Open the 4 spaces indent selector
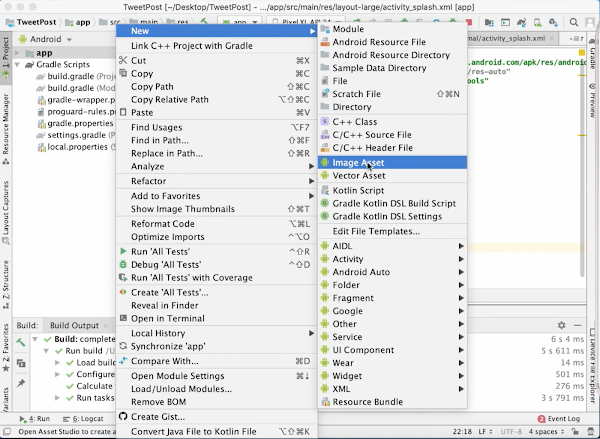600x439 pixels. point(546,432)
